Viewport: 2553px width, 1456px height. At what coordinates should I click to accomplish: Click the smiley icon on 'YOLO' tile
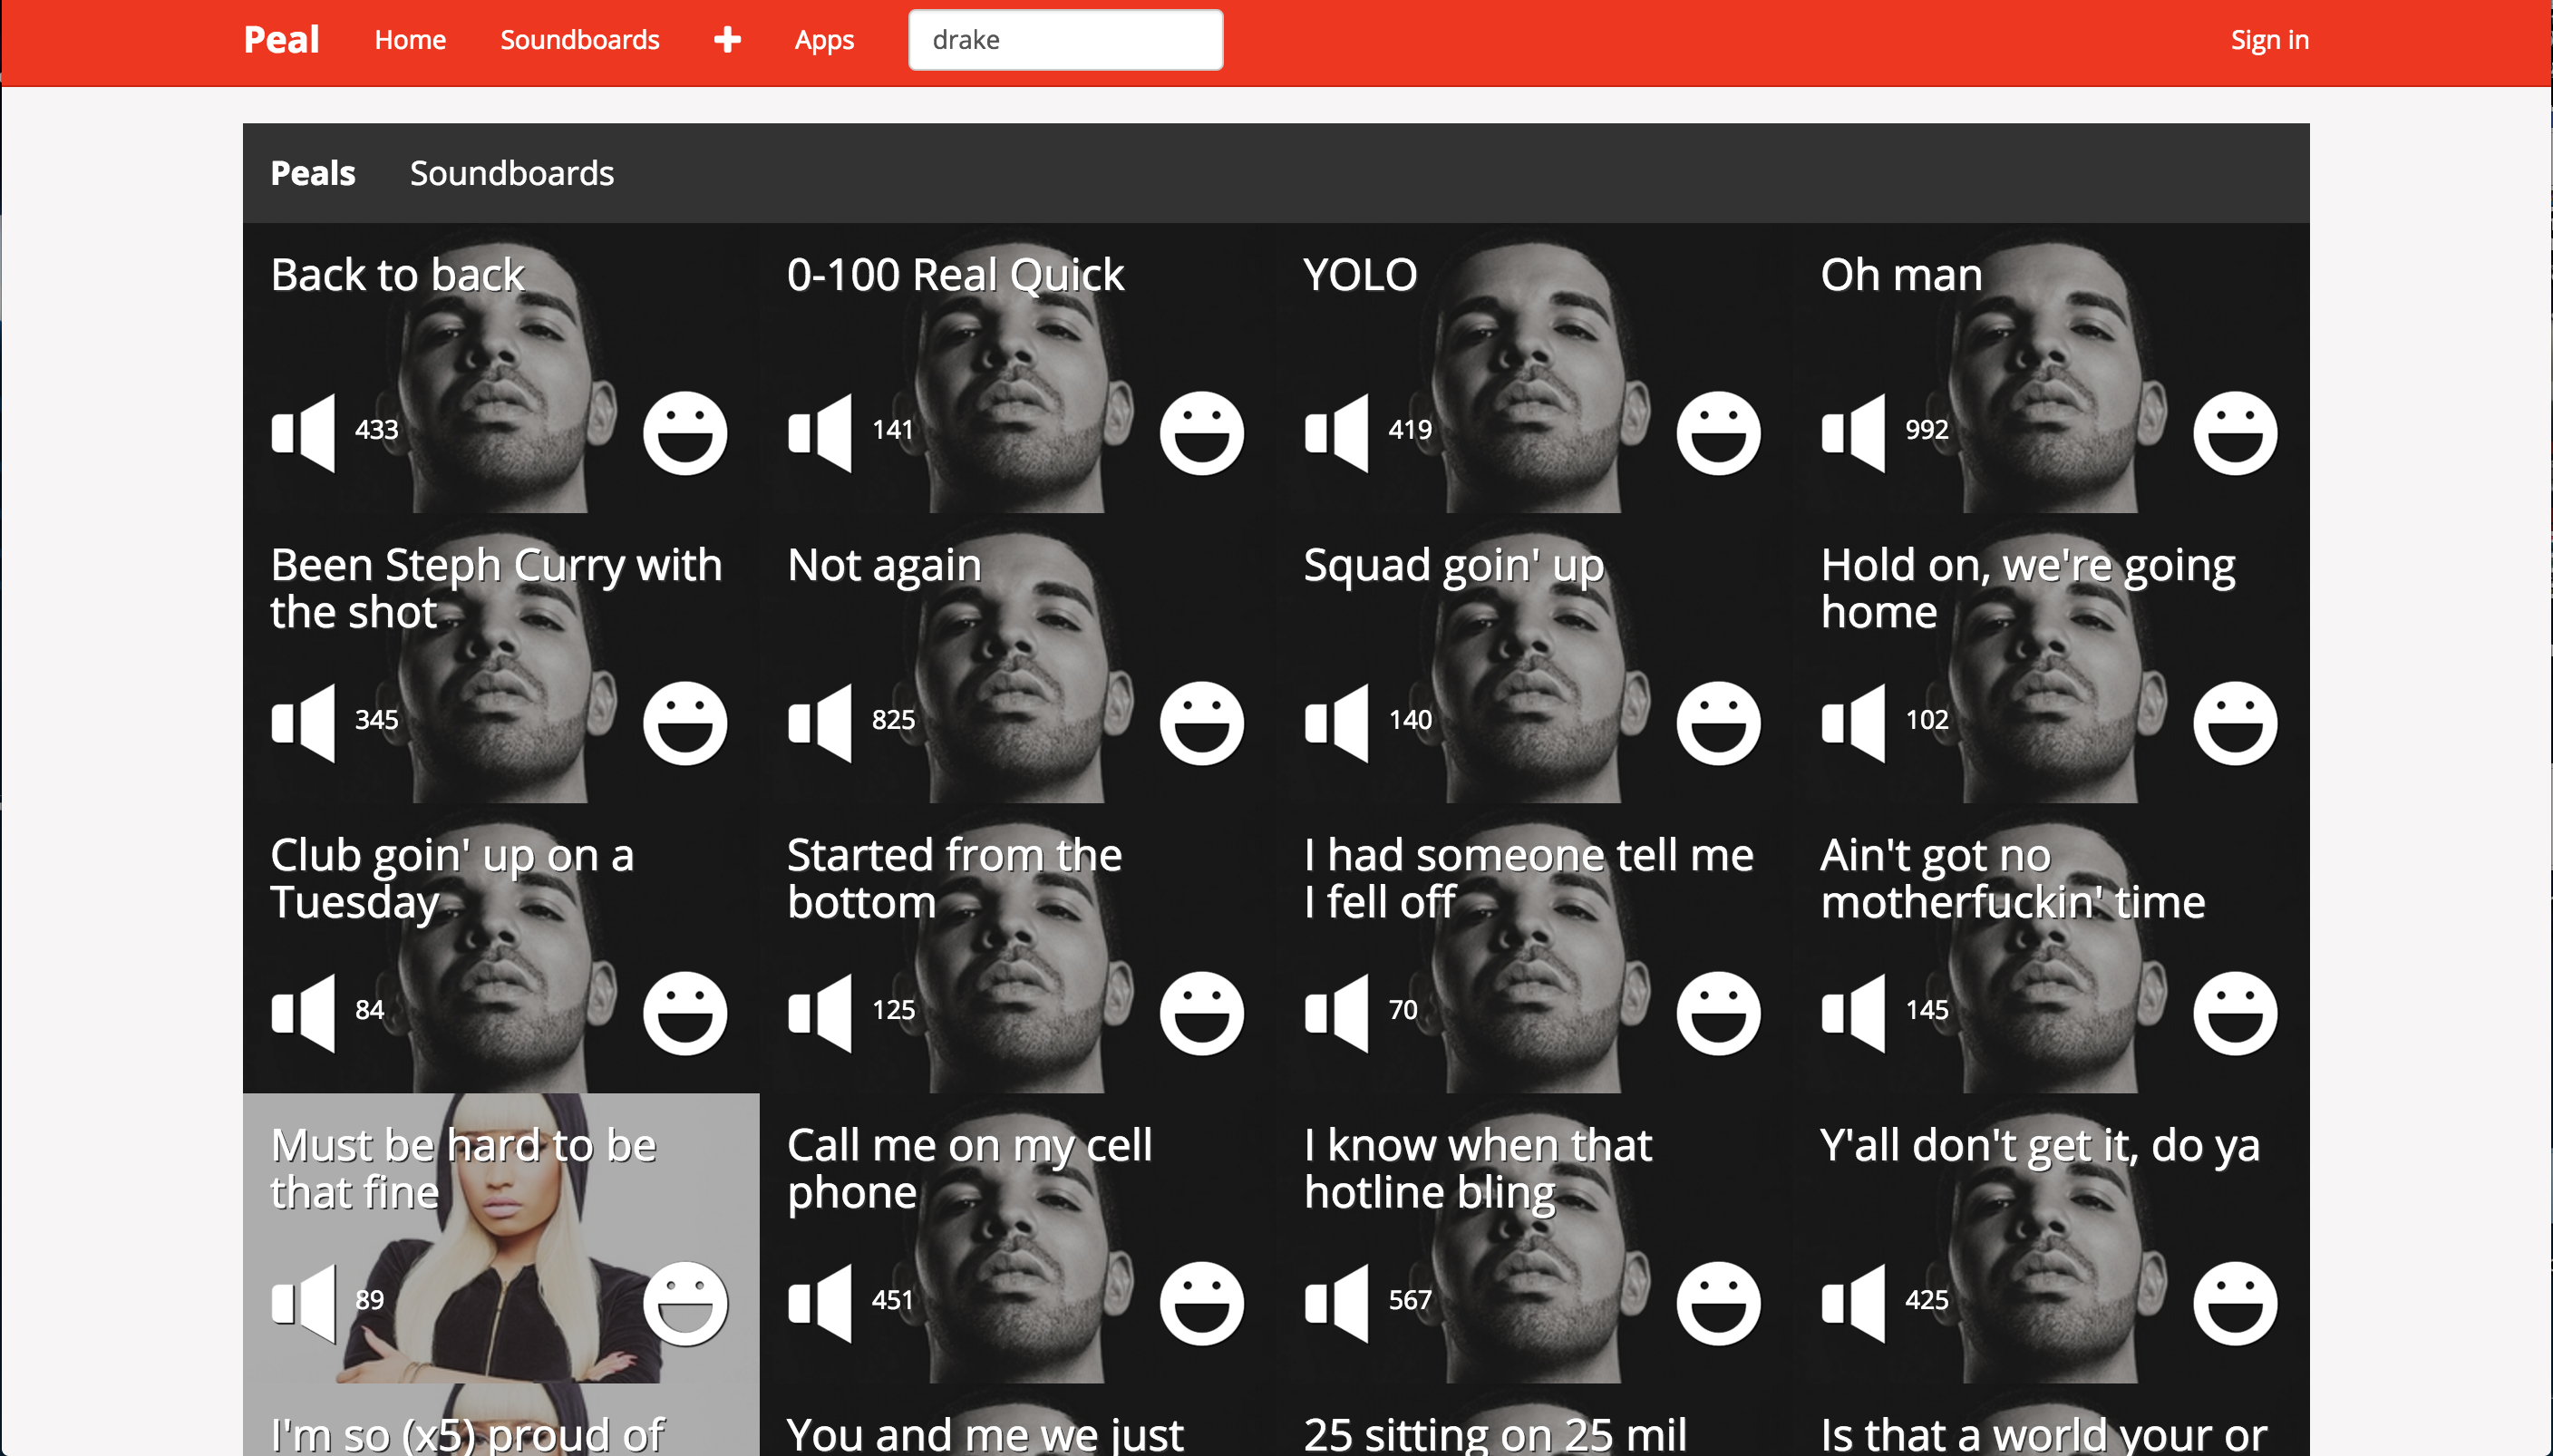1717,432
